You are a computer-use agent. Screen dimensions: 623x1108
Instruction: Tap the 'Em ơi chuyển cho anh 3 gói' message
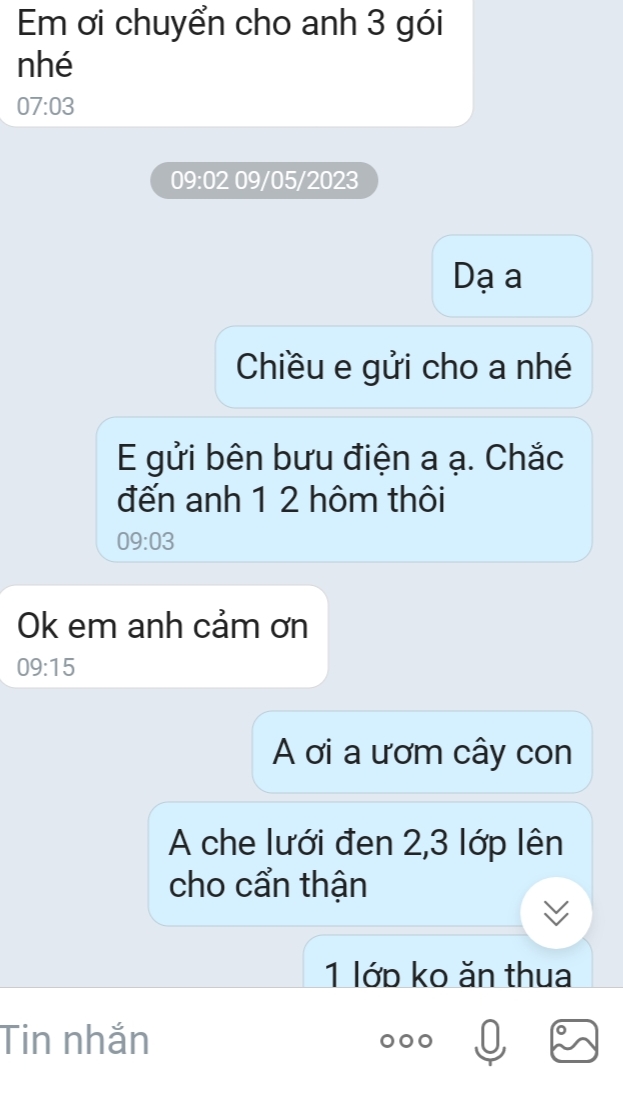[x=235, y=60]
